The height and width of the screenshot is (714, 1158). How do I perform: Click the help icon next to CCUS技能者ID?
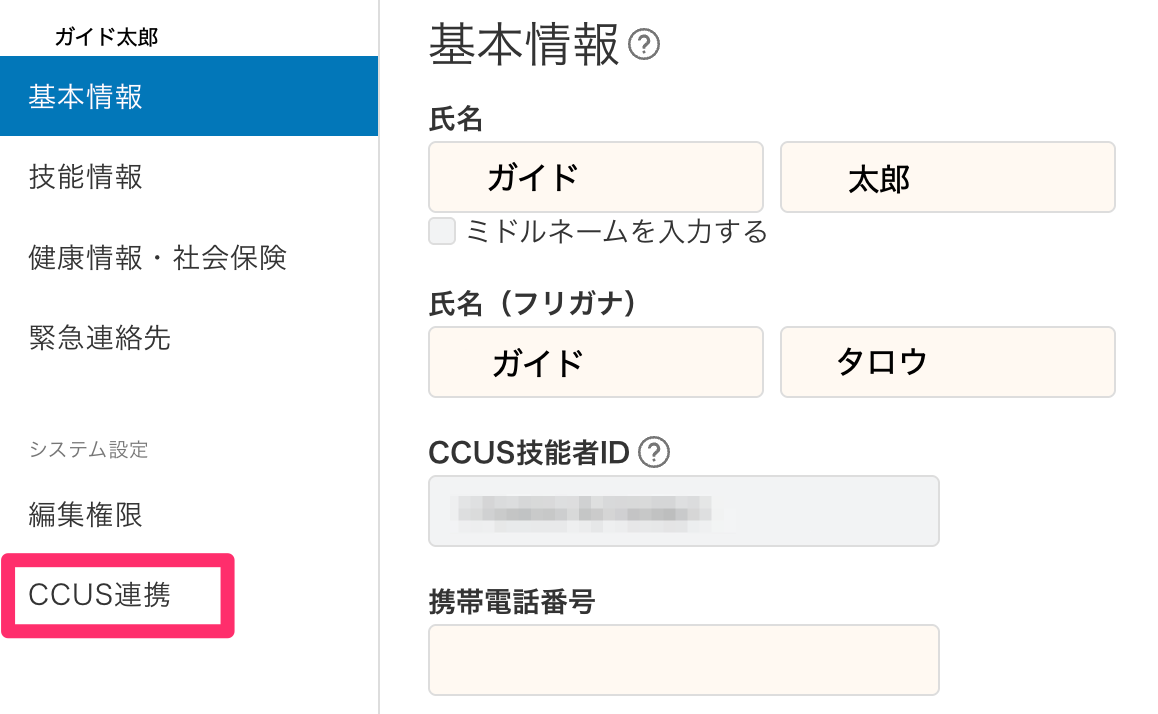click(x=654, y=452)
